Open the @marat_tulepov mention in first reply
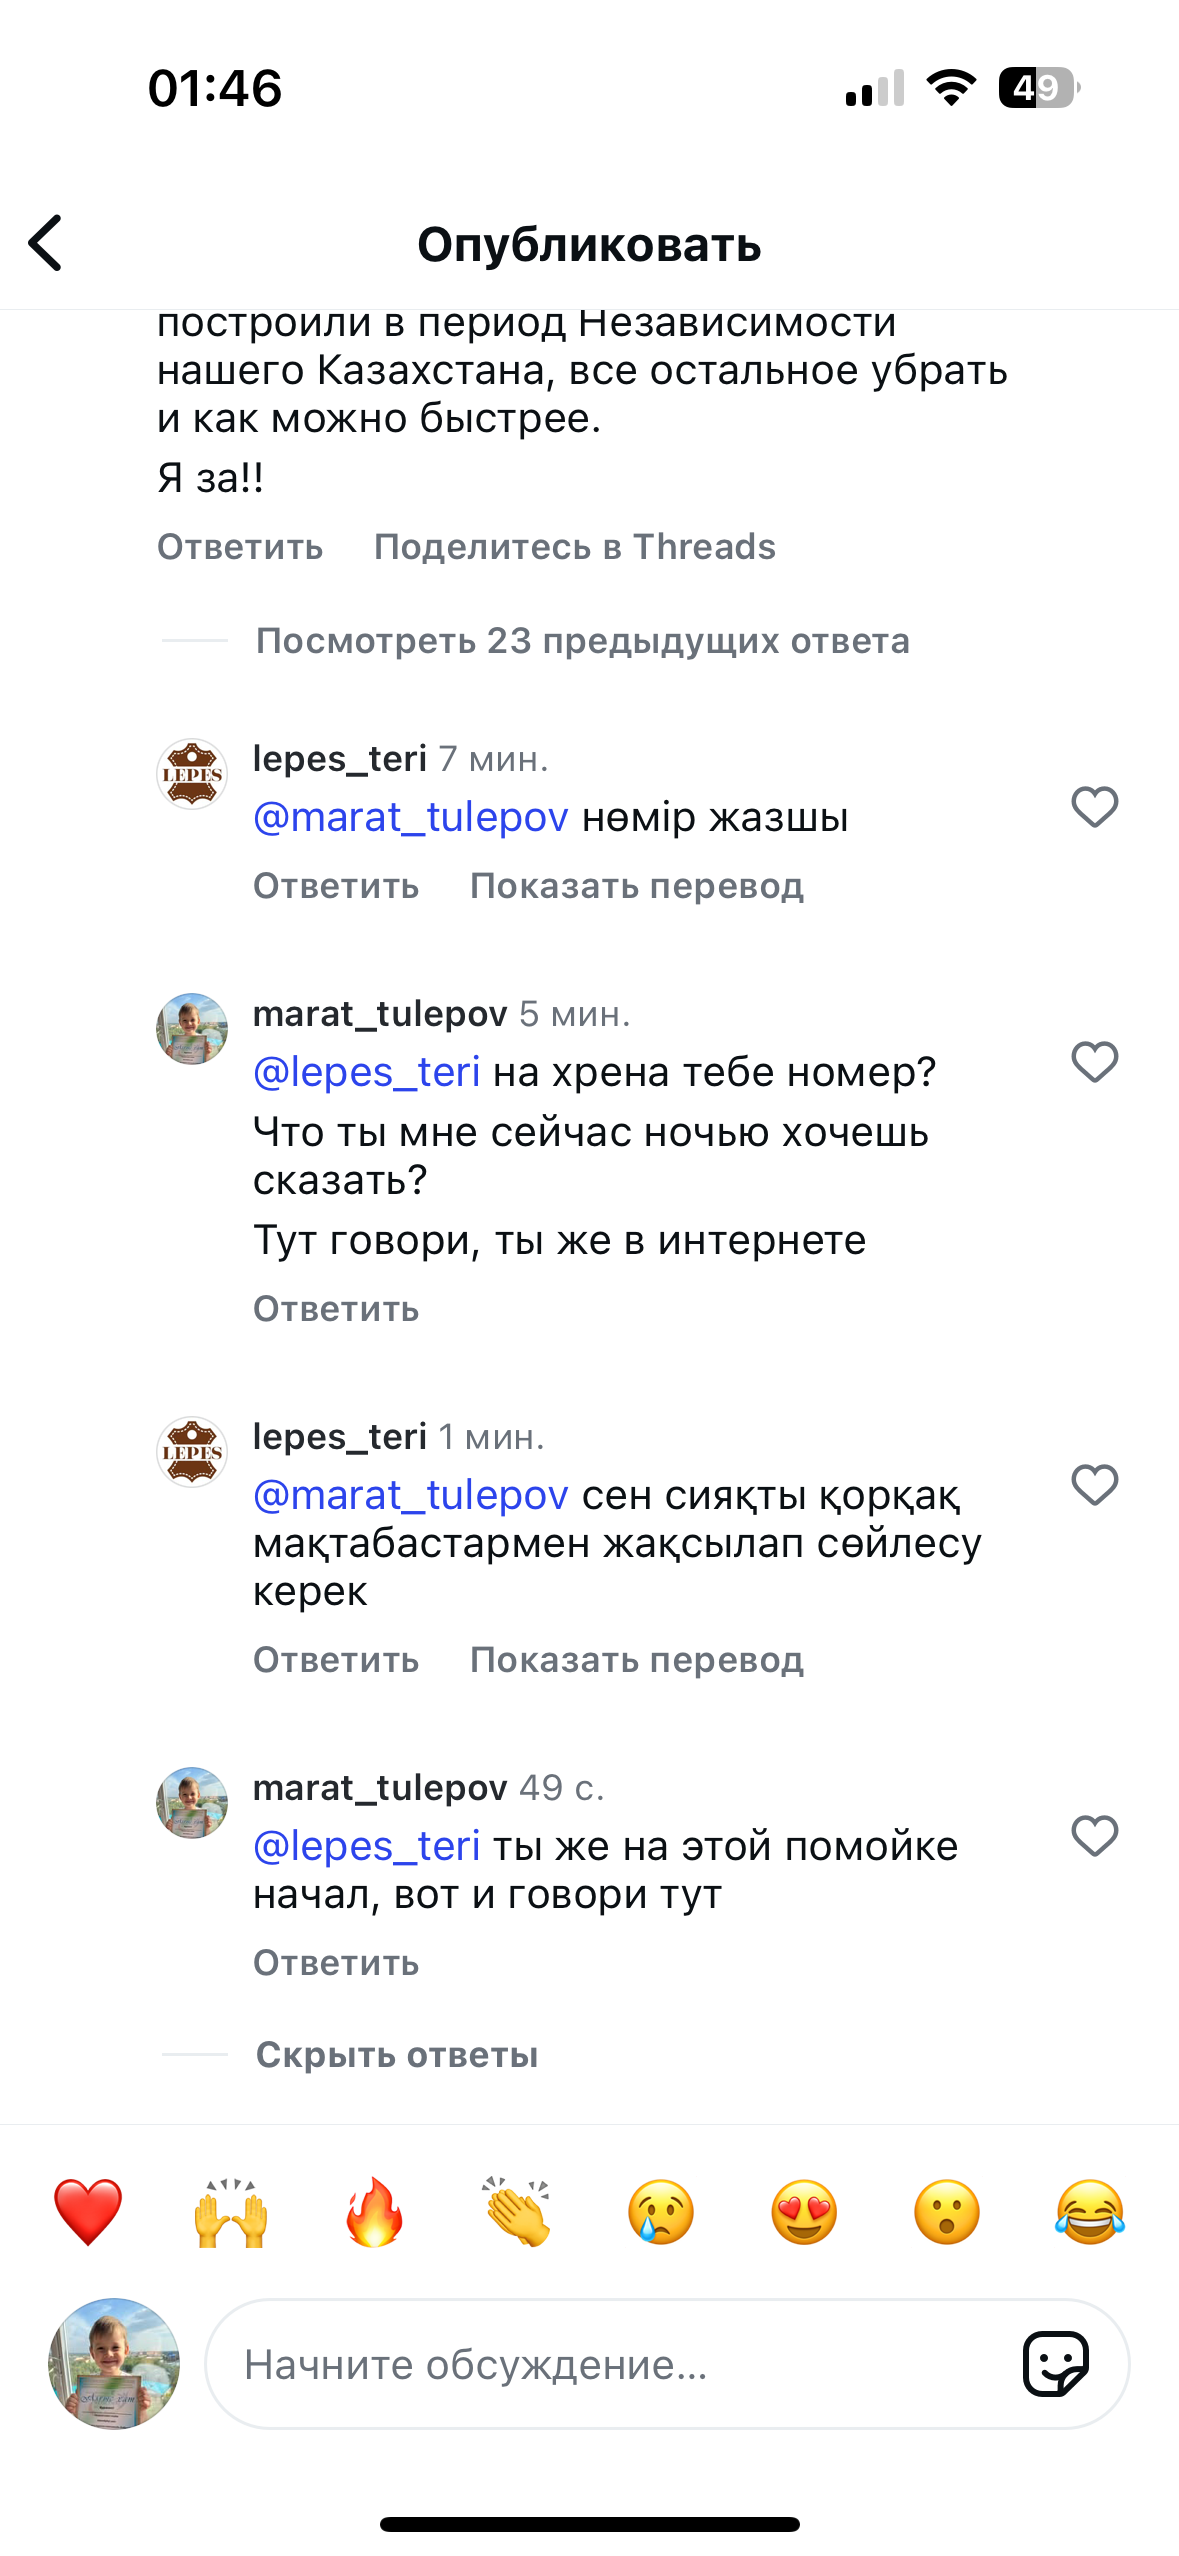This screenshot has width=1179, height=2556. click(x=410, y=818)
